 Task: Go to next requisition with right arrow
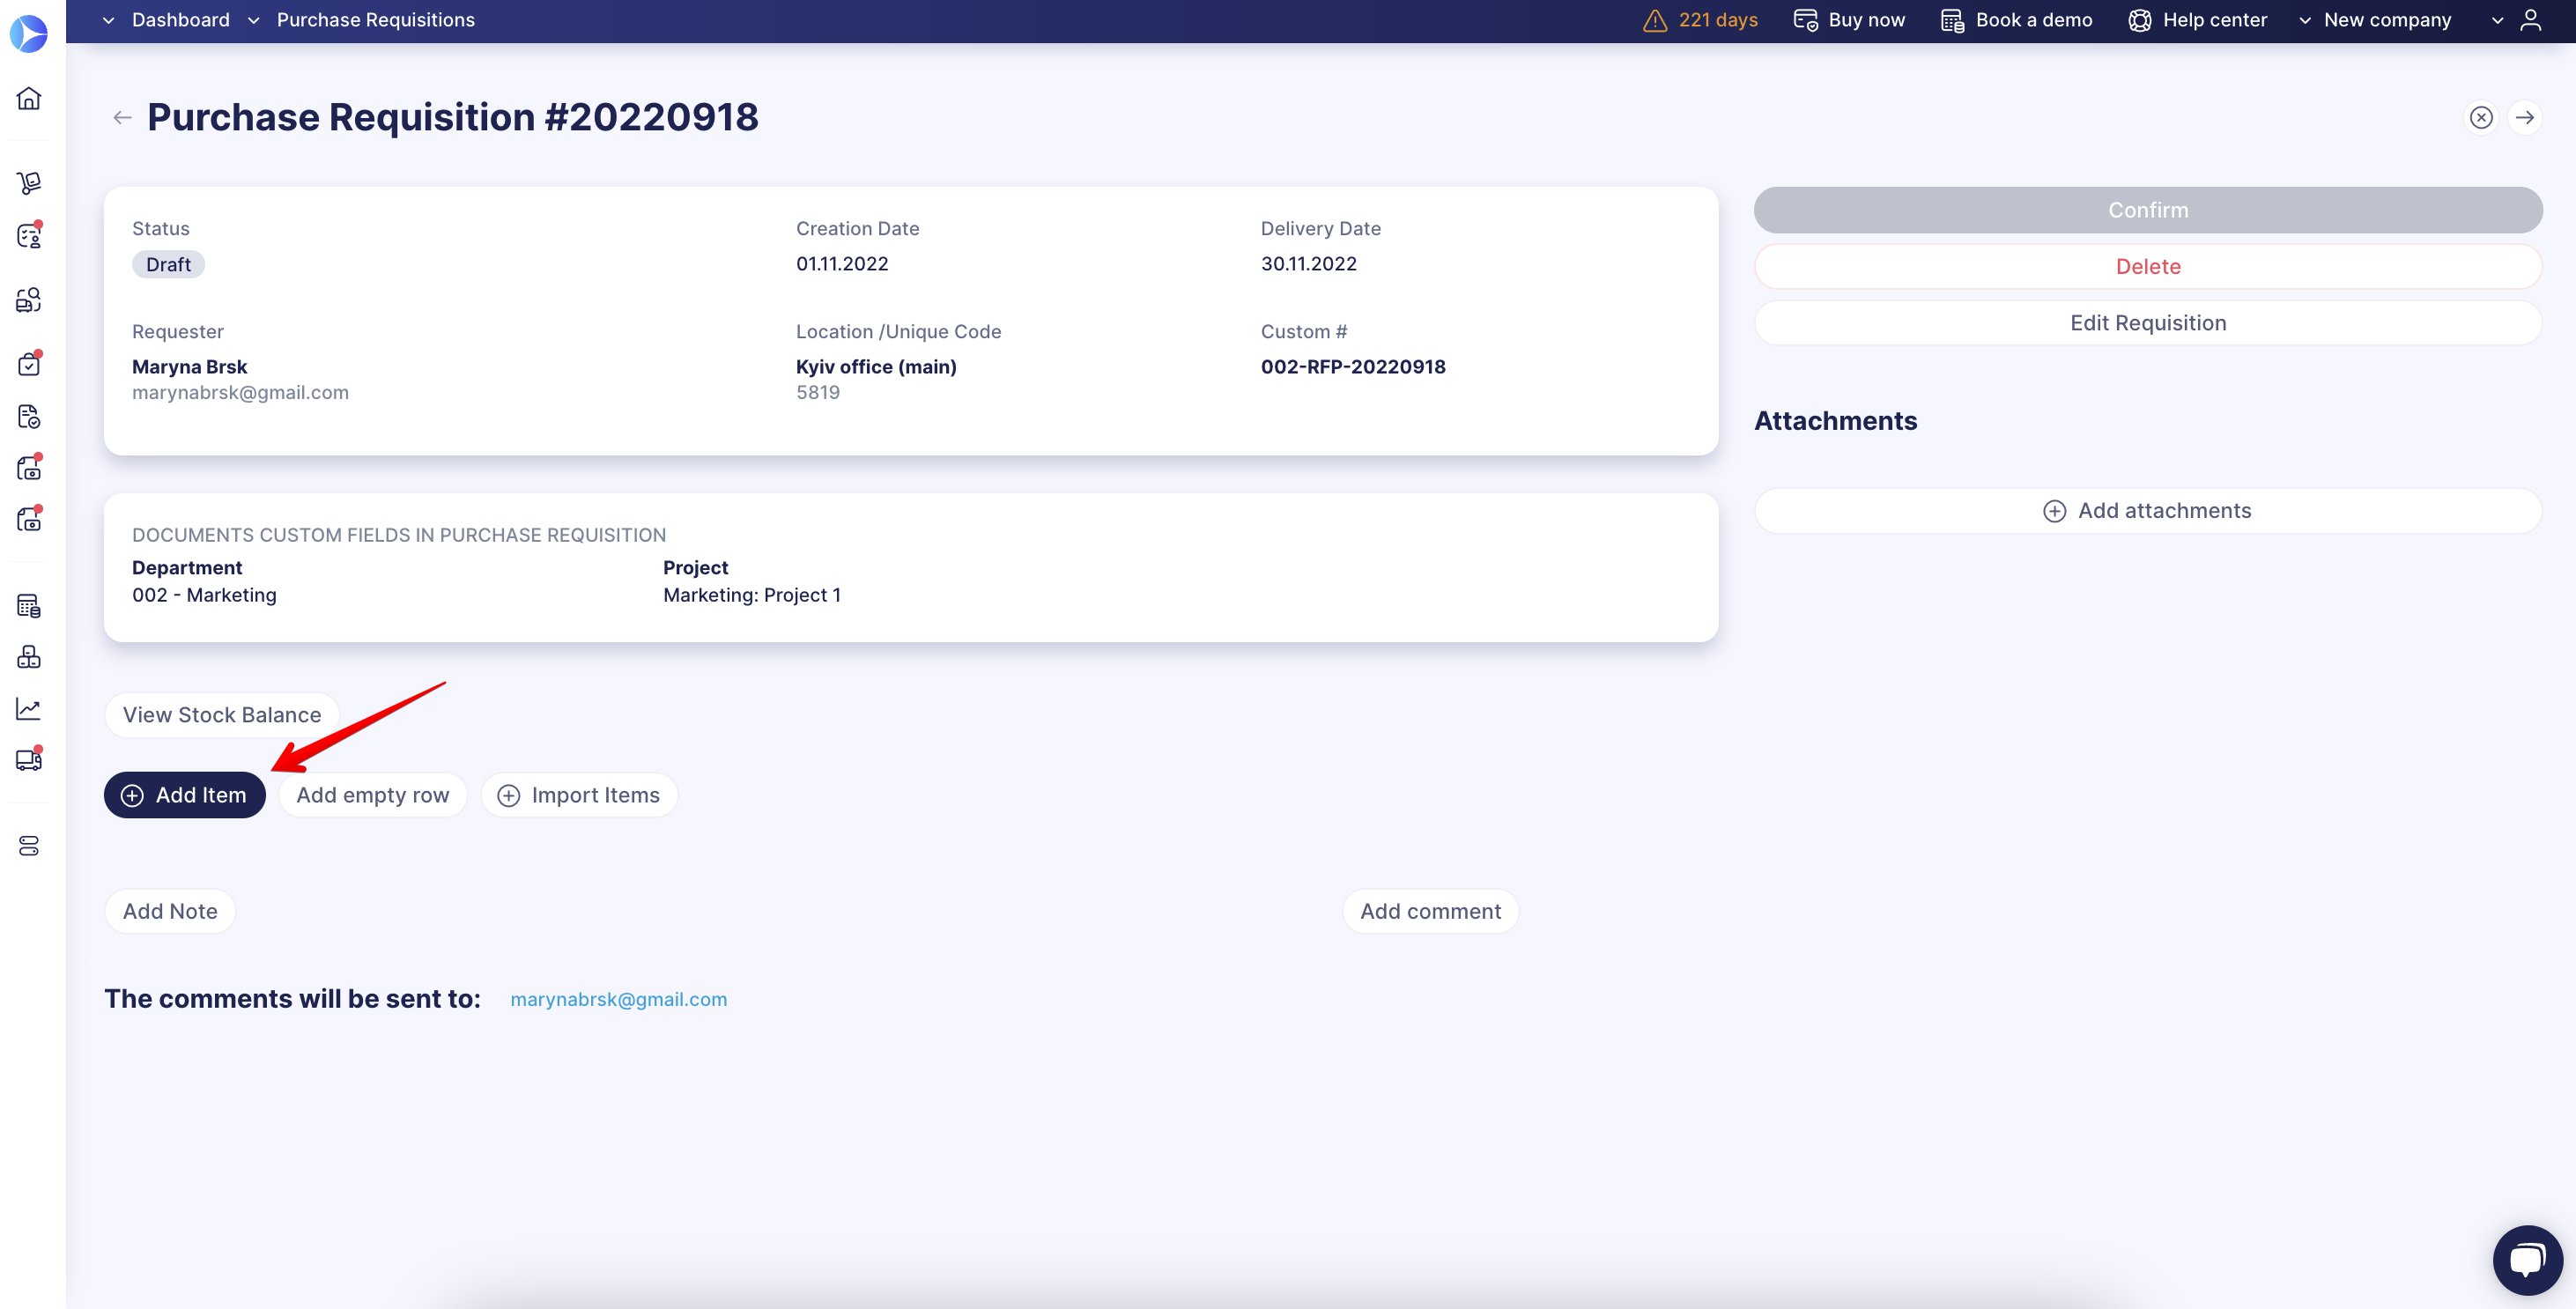click(2525, 118)
